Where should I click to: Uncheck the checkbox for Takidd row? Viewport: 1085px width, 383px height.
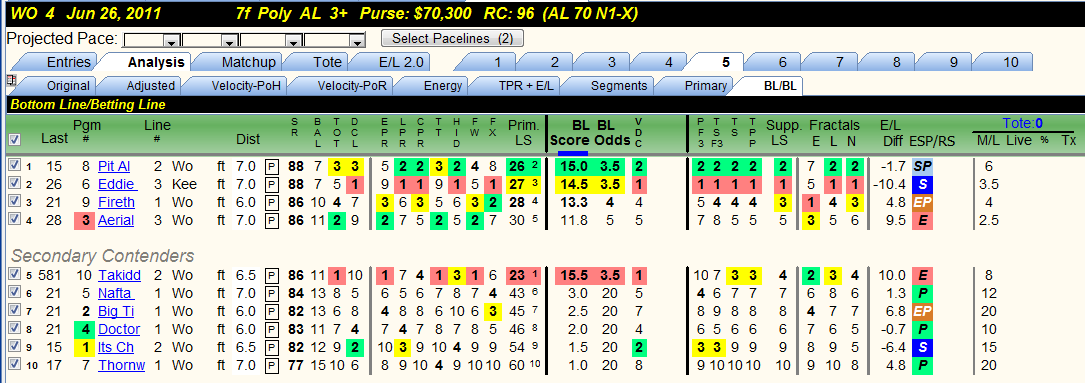point(14,275)
